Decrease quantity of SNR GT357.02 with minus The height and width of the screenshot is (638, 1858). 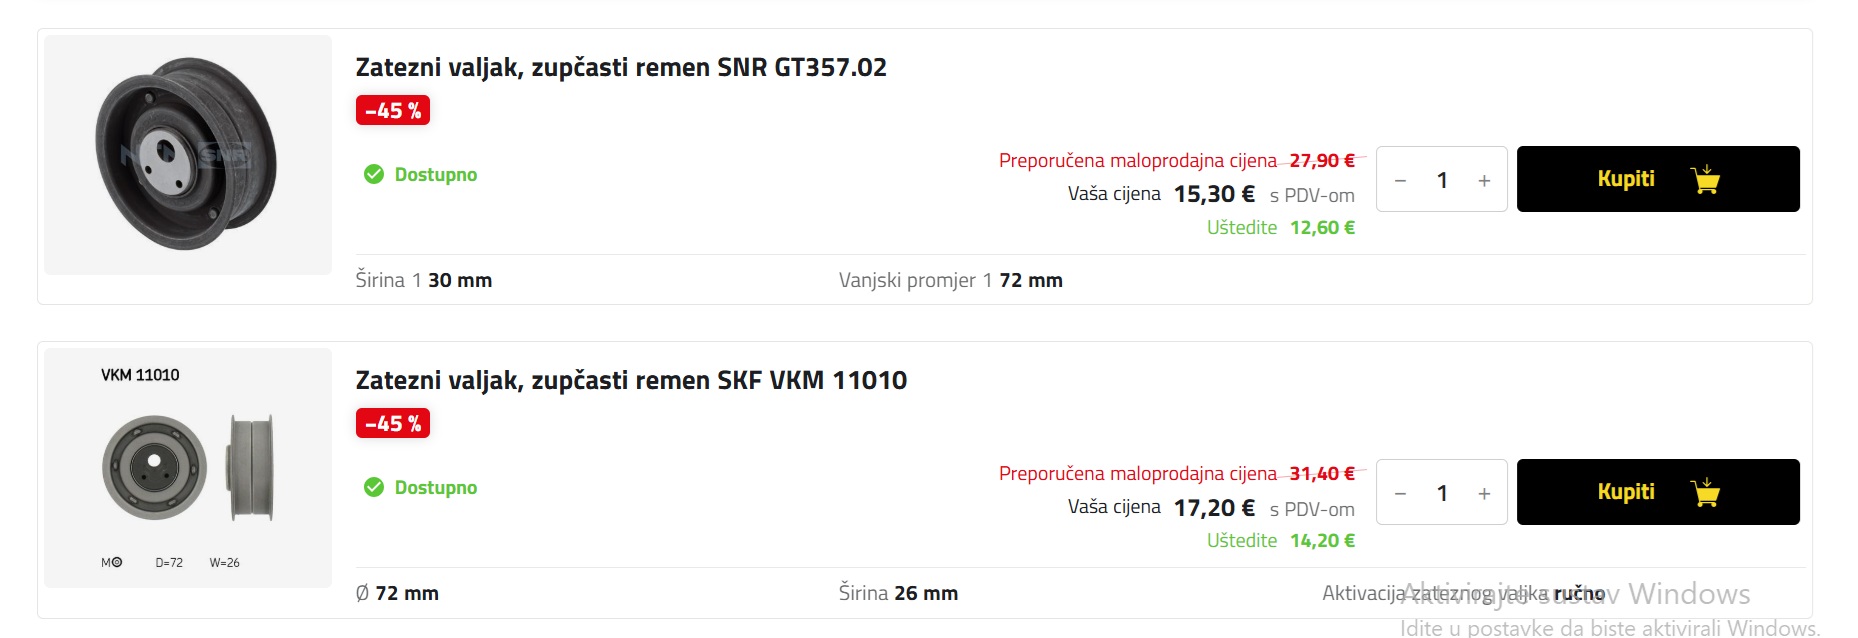click(1401, 180)
